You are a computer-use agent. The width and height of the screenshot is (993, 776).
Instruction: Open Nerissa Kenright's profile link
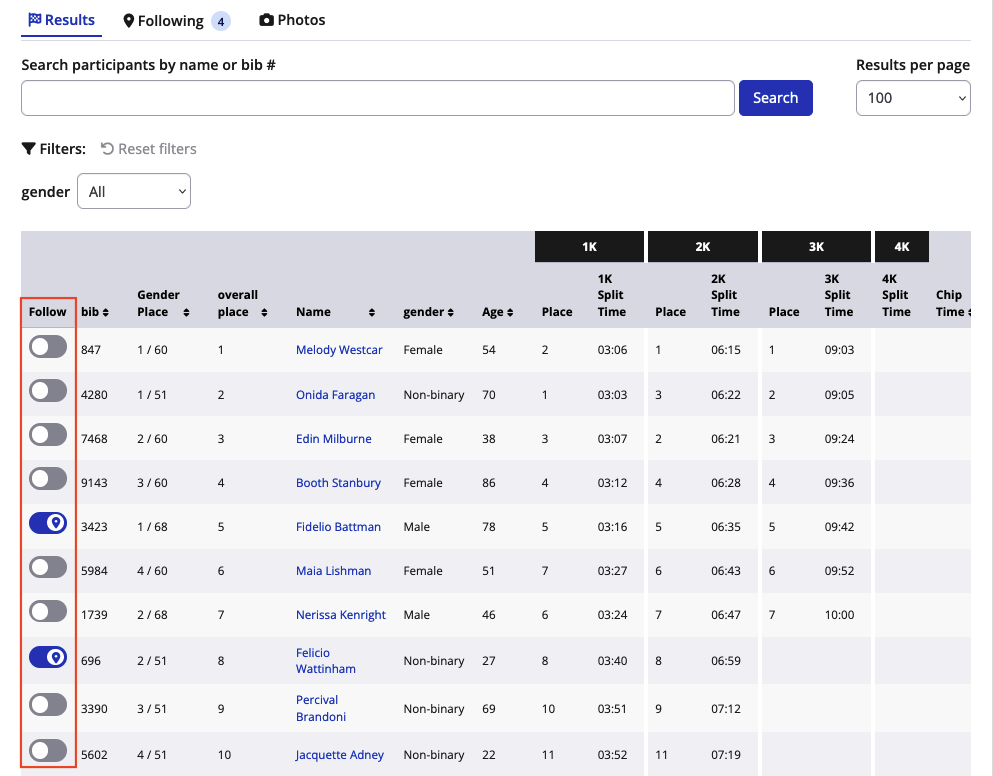coord(340,615)
